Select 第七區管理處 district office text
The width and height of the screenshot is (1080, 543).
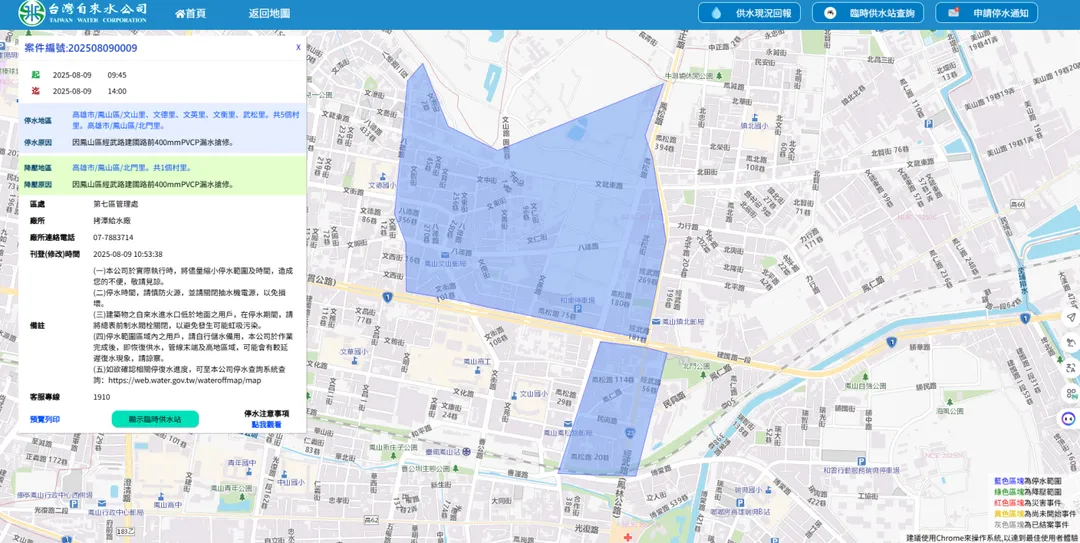pos(114,204)
